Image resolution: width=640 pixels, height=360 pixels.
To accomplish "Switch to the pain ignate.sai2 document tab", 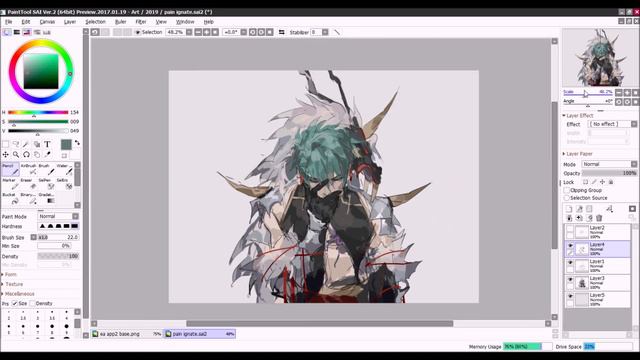I will pyautogui.click(x=200, y=334).
